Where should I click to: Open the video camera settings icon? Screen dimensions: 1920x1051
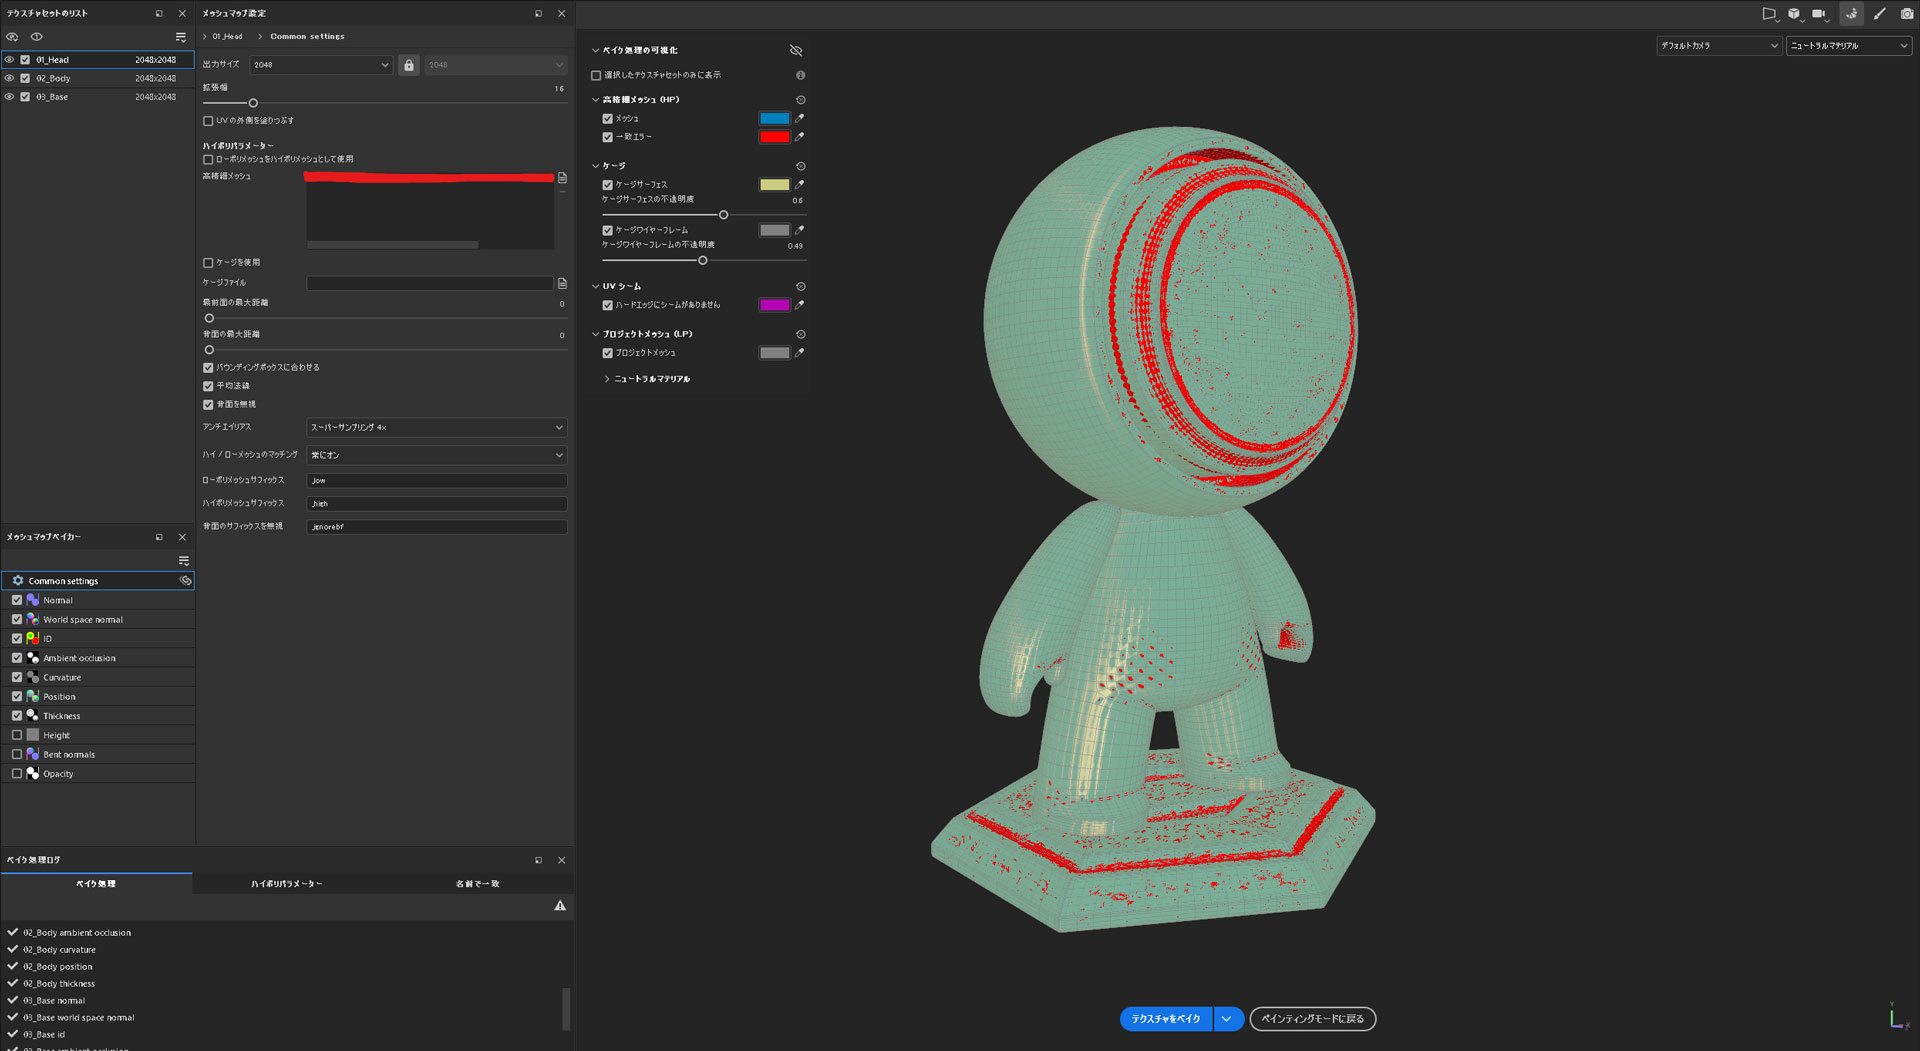click(1819, 14)
